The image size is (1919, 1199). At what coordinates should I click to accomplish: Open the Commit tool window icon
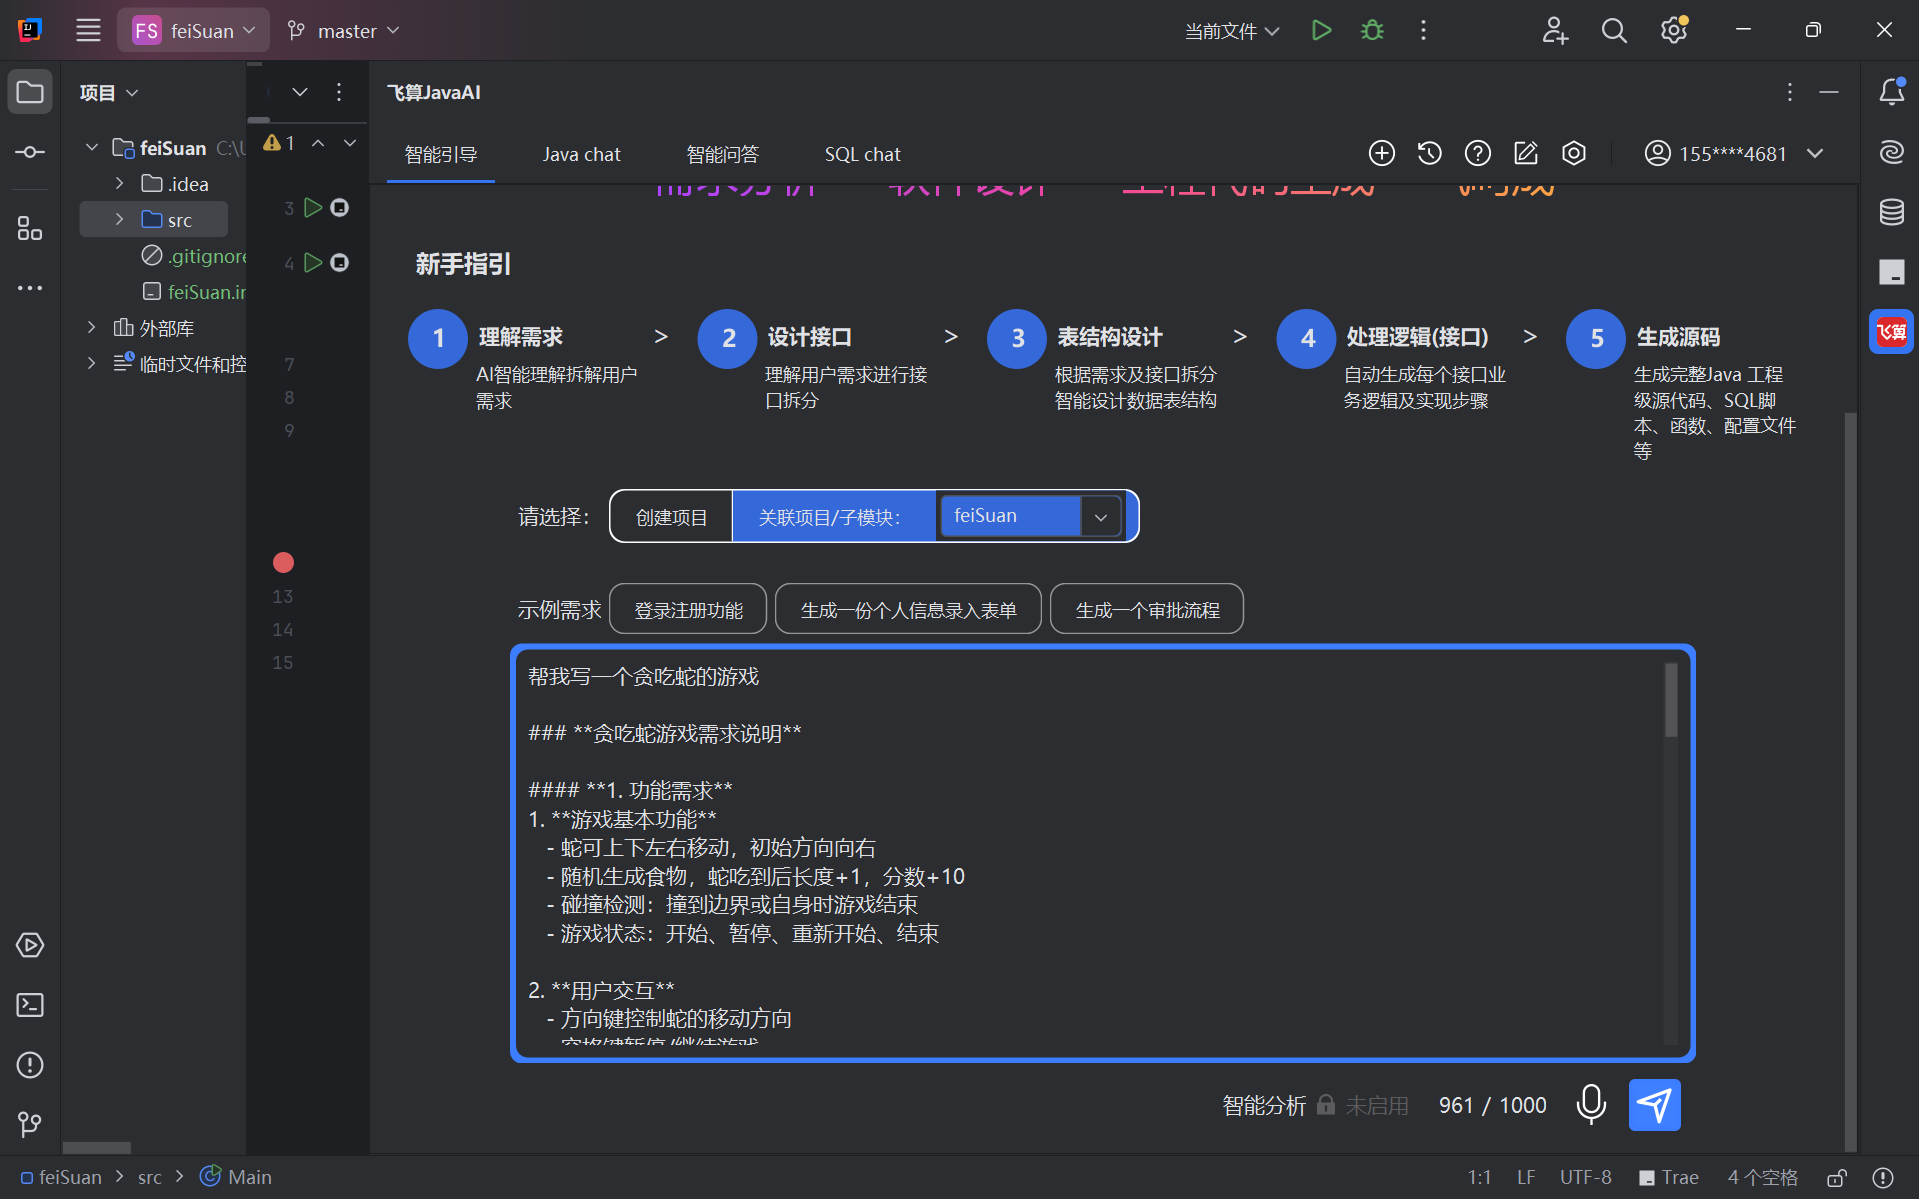click(x=30, y=152)
